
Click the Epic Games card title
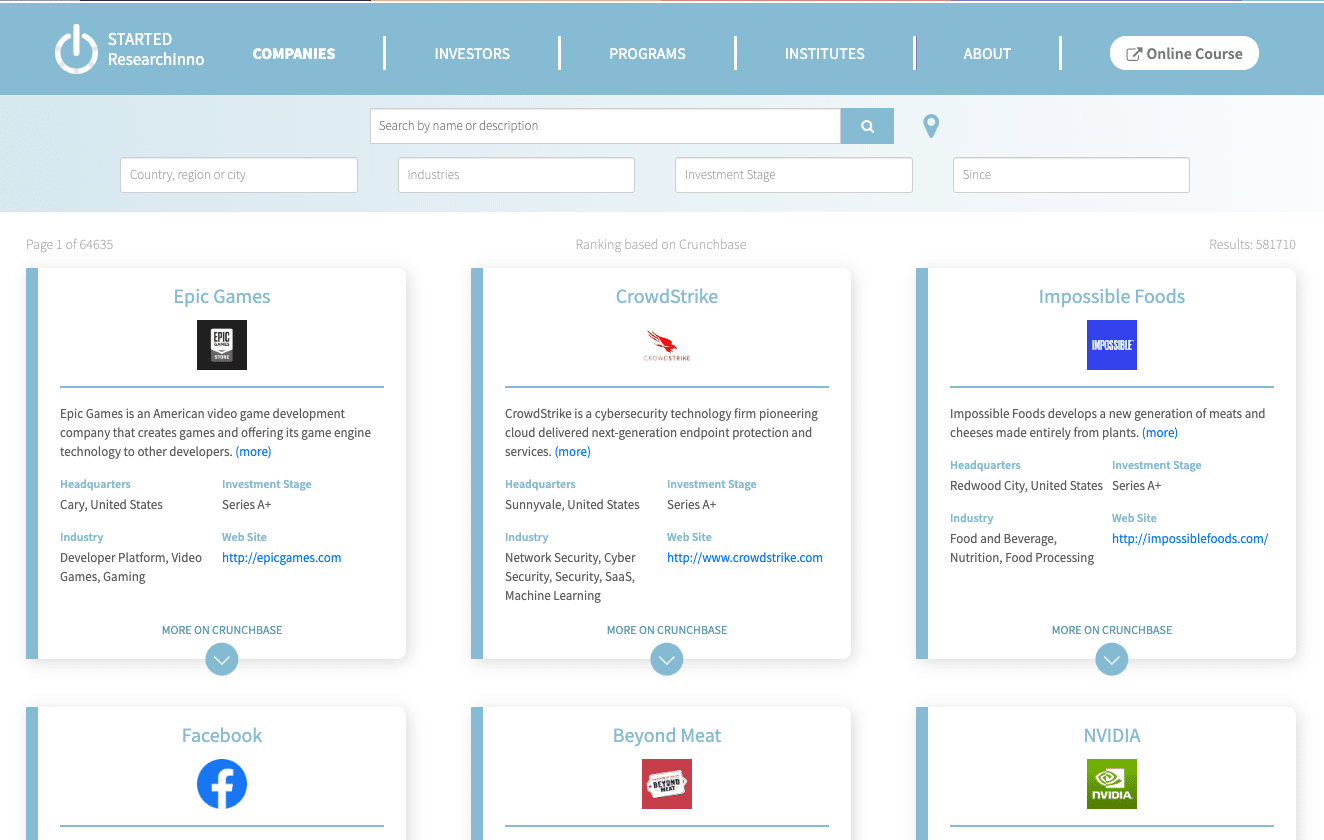click(x=222, y=297)
